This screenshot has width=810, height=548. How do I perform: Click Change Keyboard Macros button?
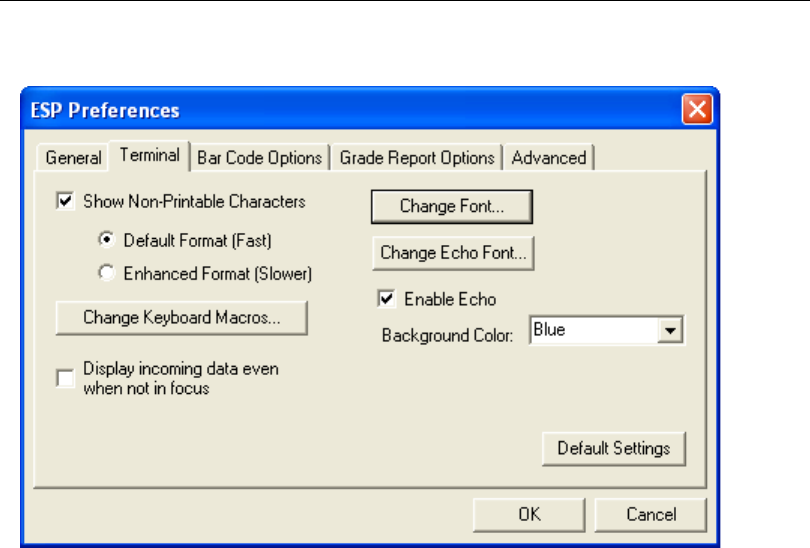(181, 318)
